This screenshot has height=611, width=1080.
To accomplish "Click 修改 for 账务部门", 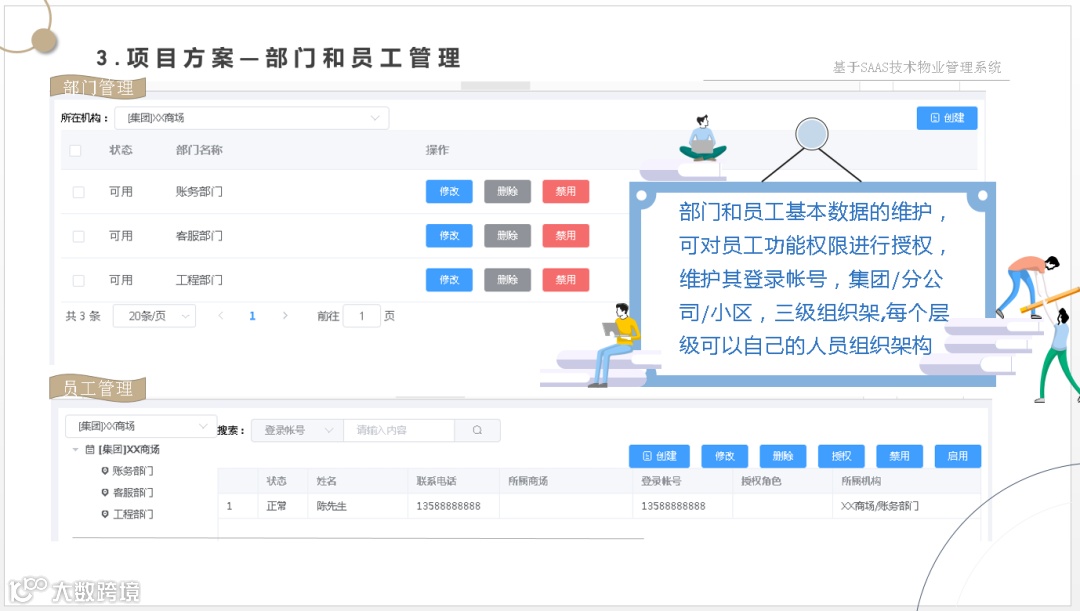I will [449, 191].
